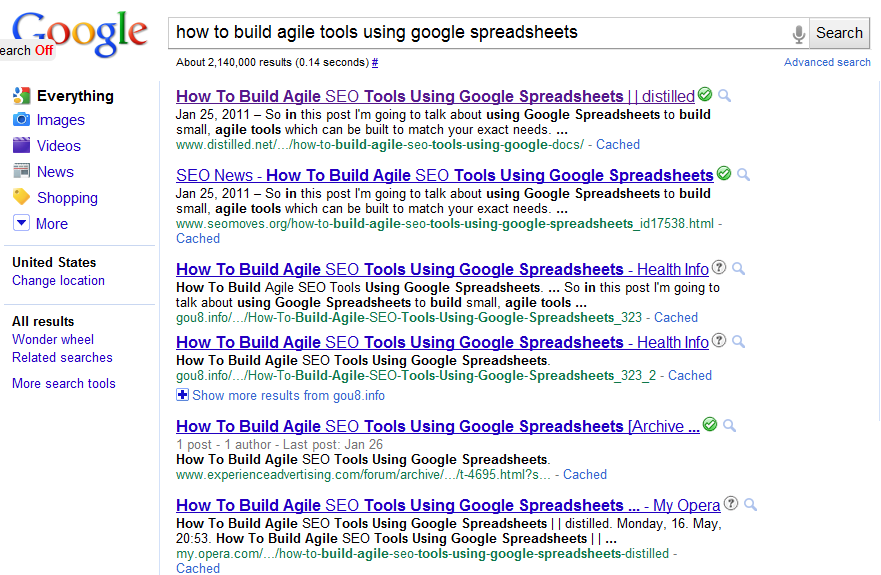The height and width of the screenshot is (575, 881).
Task: Open preview magnifier for My Opera result
Action: [x=750, y=504]
